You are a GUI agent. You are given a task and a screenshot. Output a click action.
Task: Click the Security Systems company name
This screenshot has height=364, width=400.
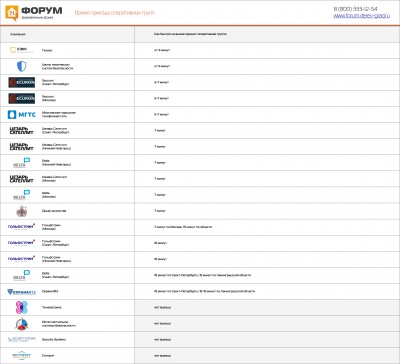pos(54,339)
